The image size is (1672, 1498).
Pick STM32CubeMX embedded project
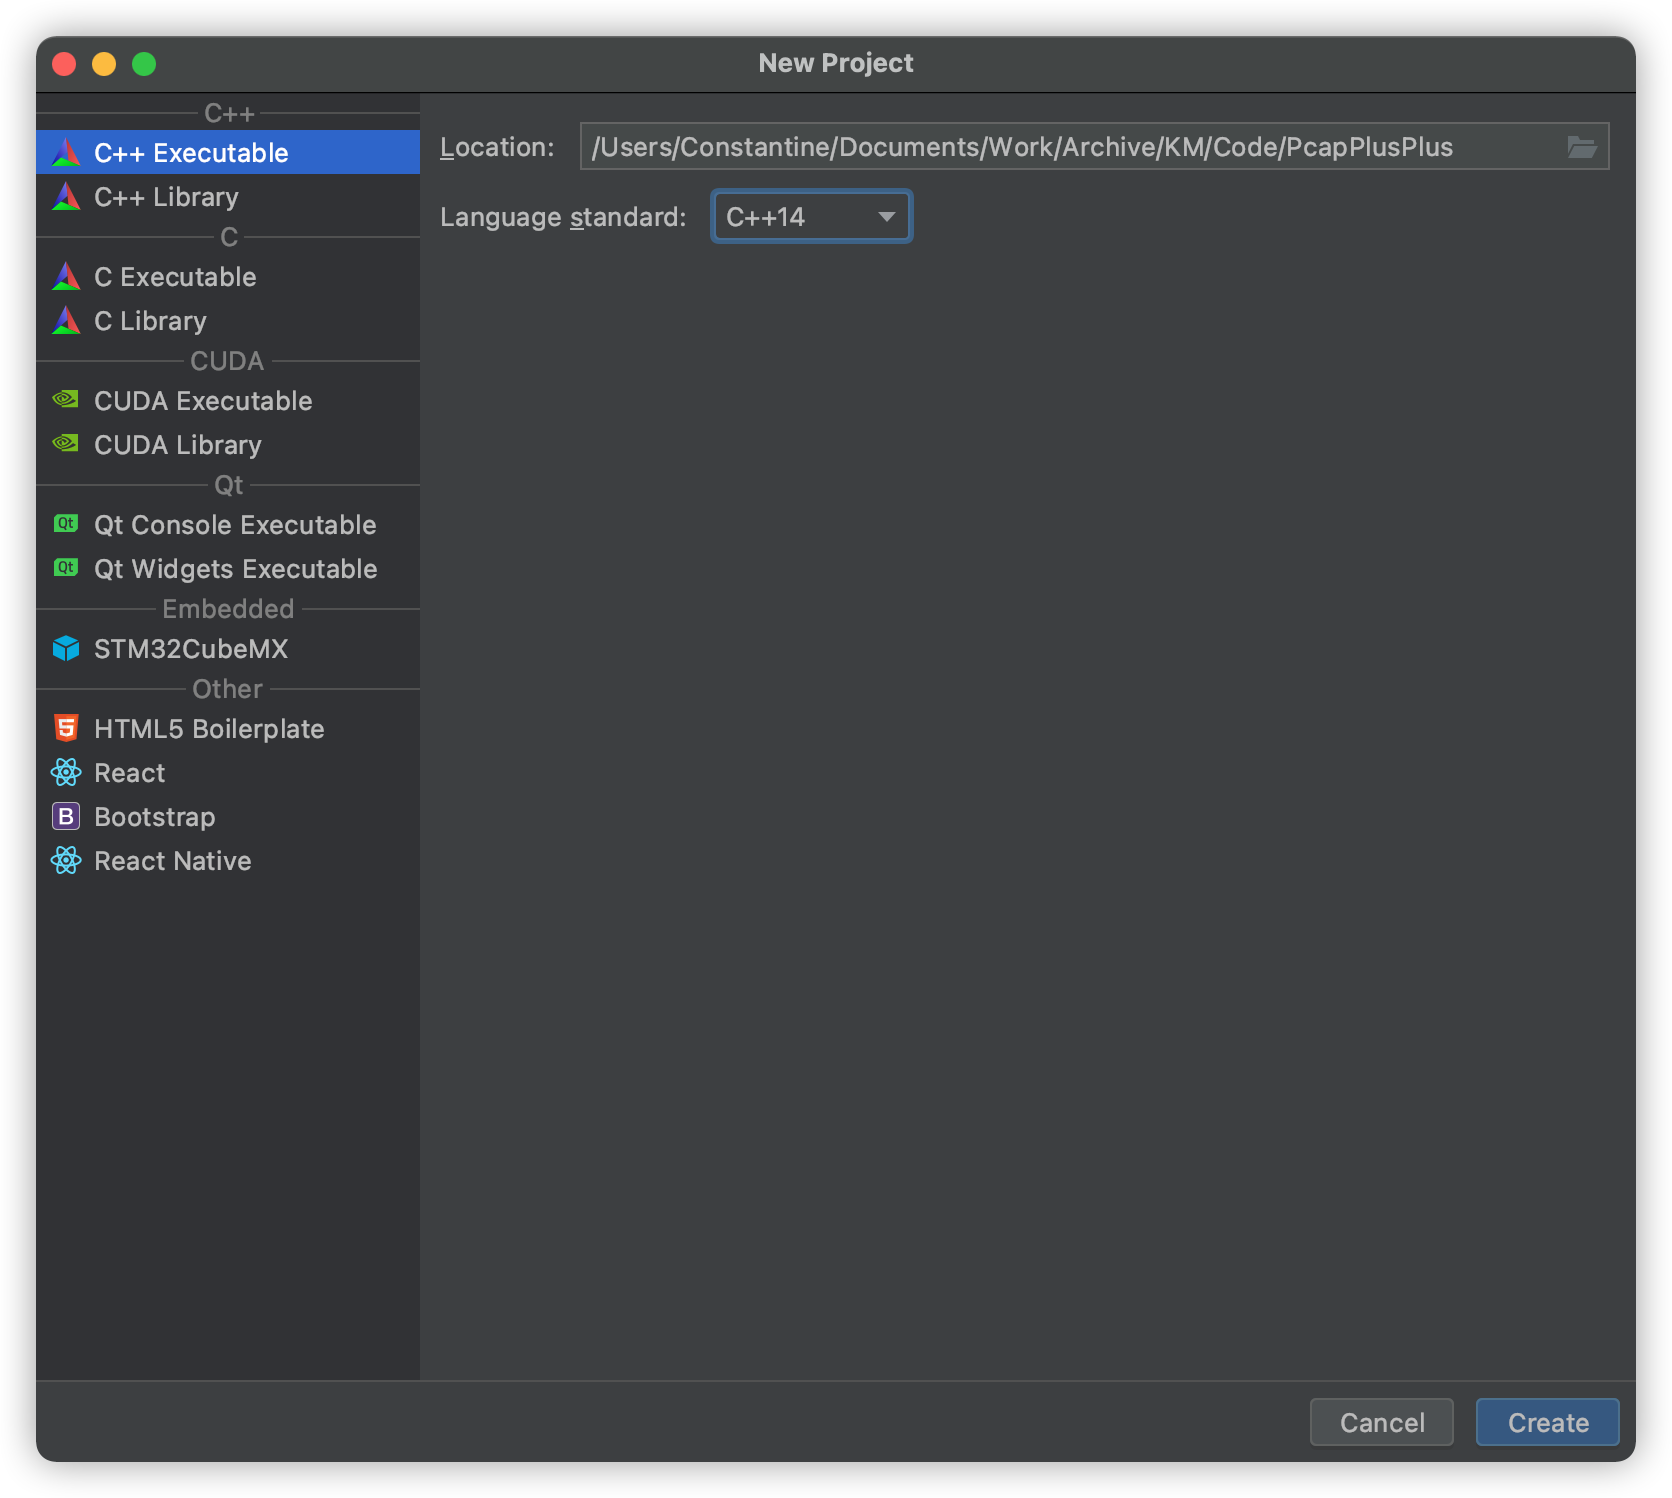pos(228,649)
